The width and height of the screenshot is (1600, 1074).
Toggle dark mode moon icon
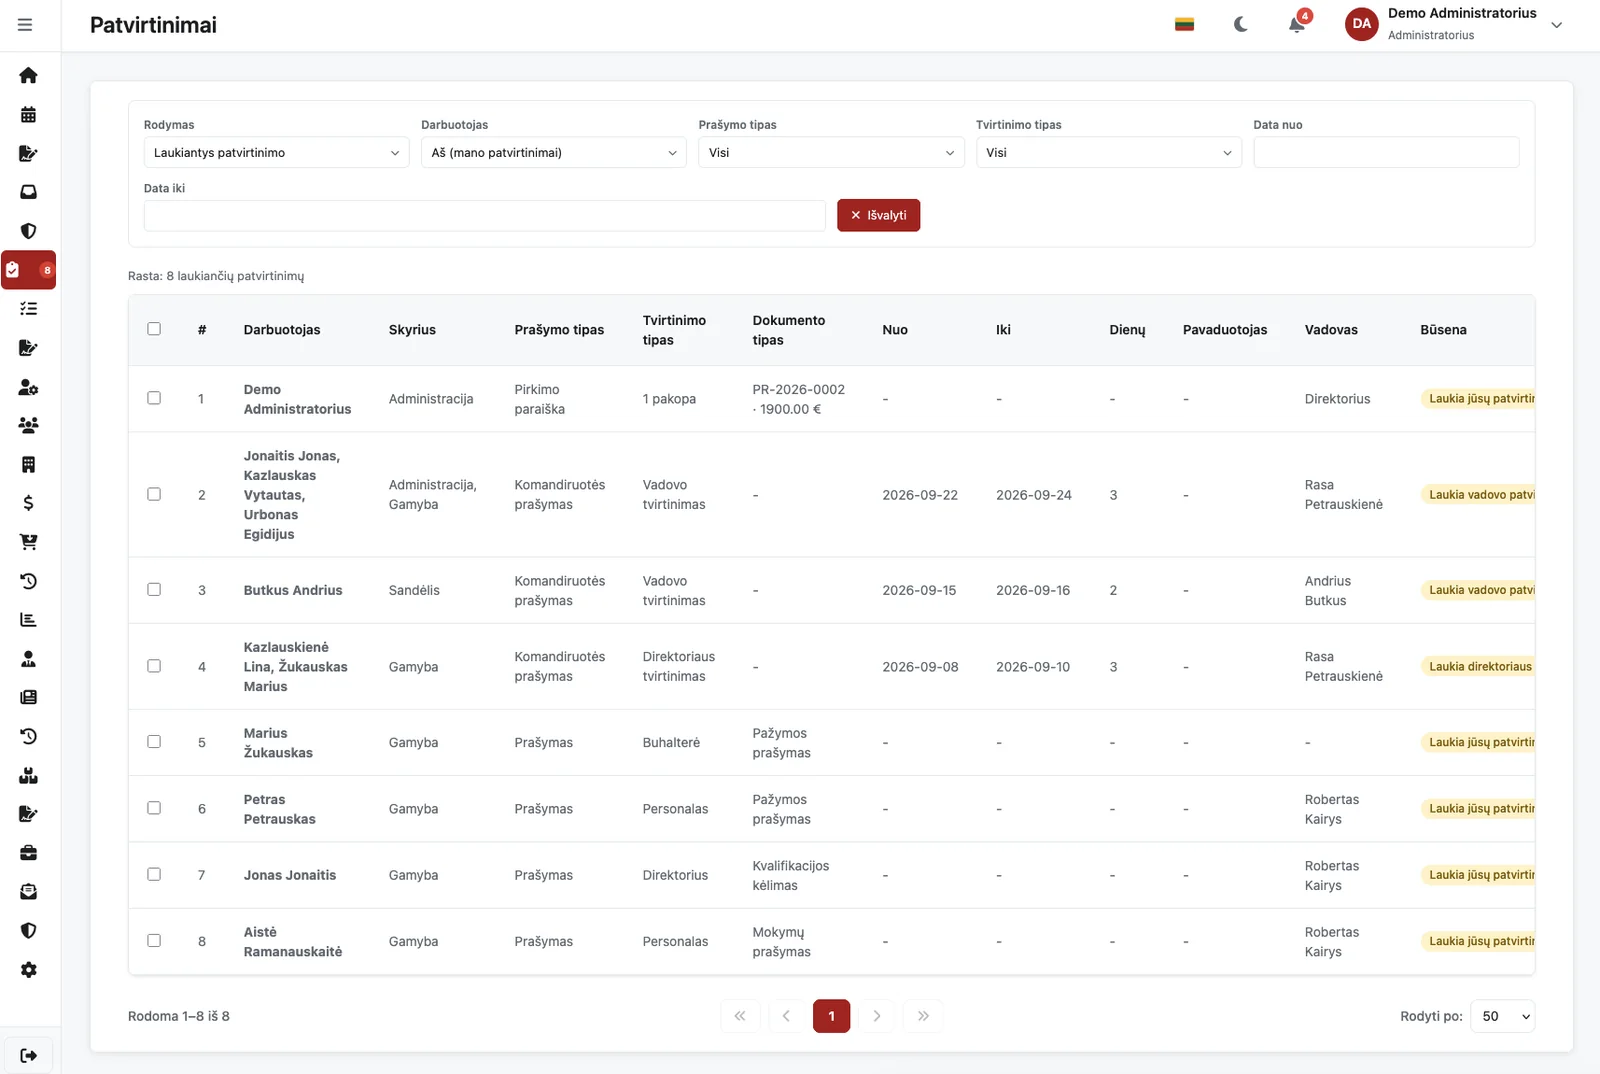[1241, 24]
